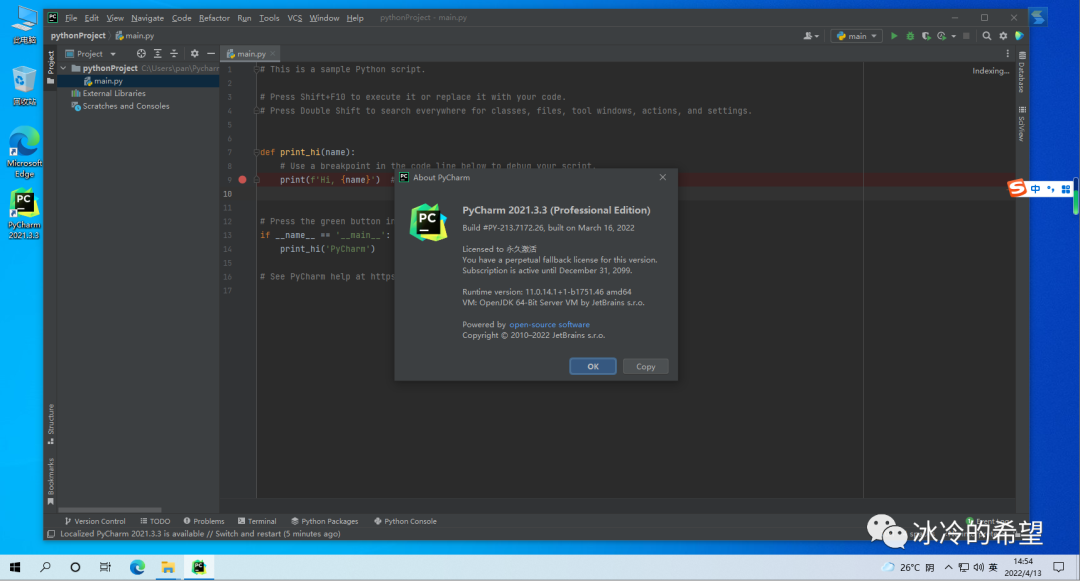Open dropdown arrow beside profile run icon
The width and height of the screenshot is (1080, 581).
(953, 36)
